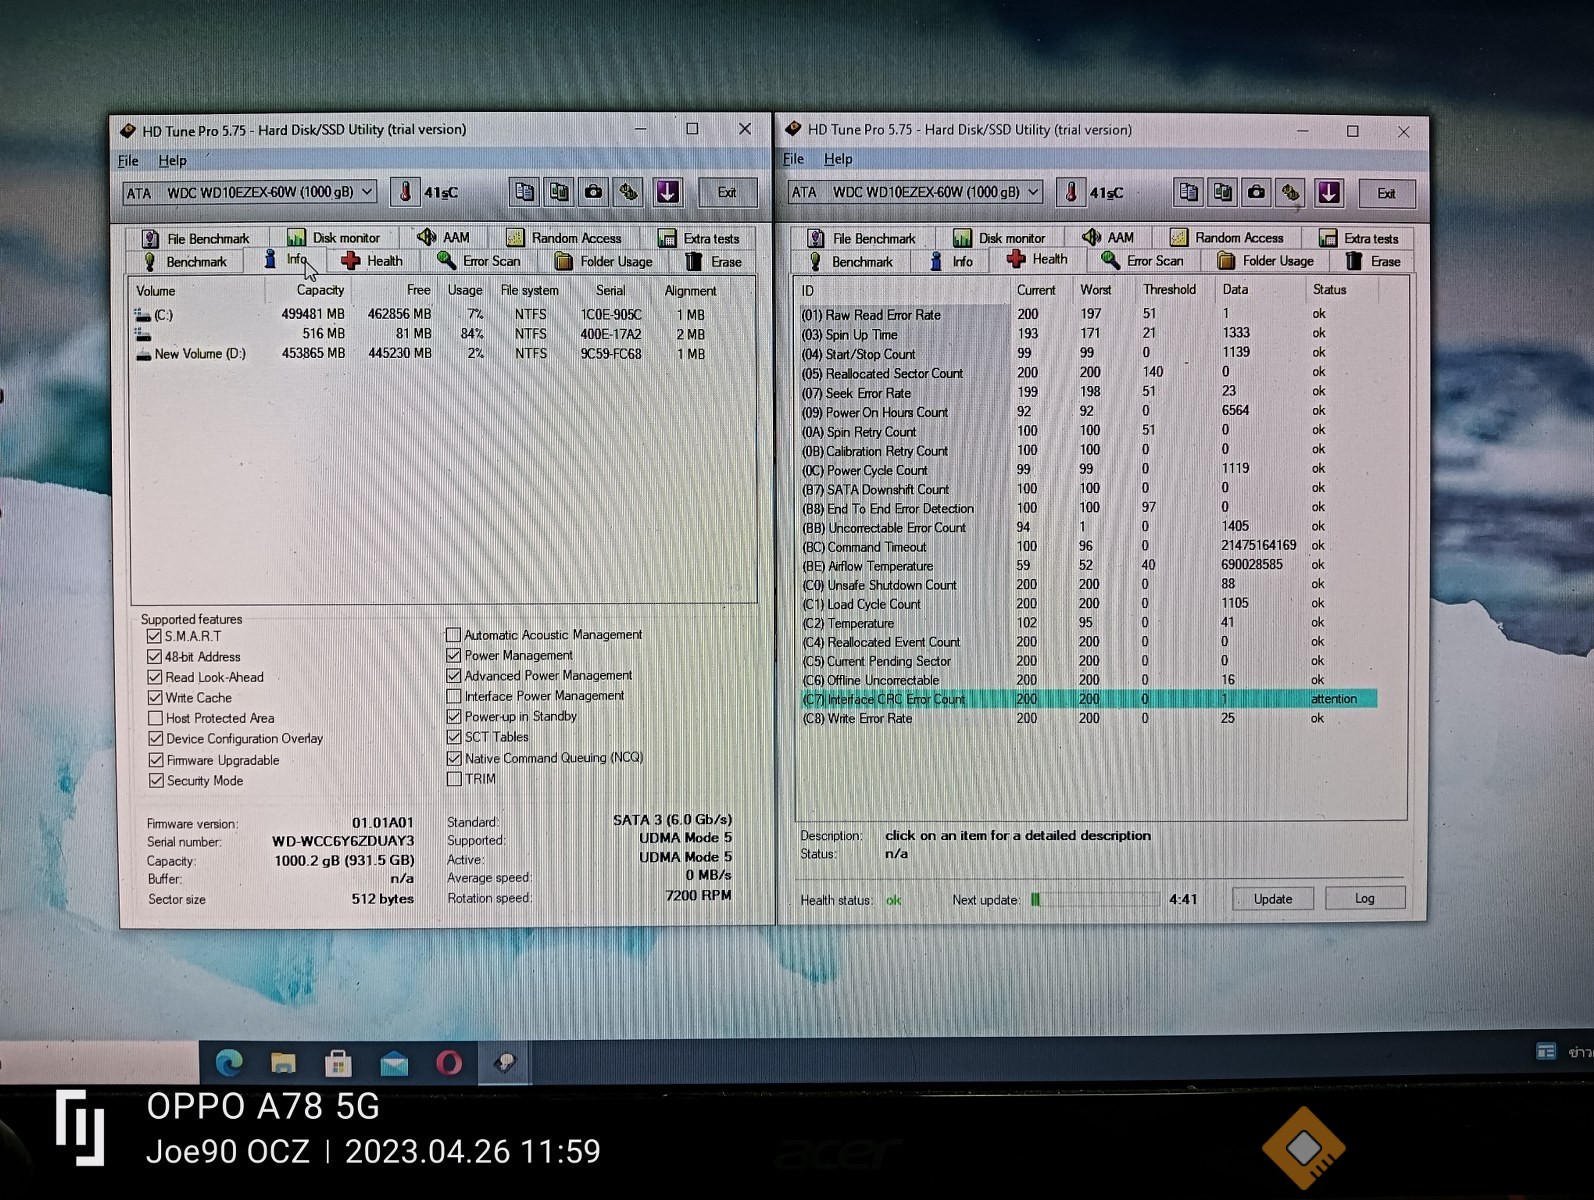The image size is (1594, 1200).
Task: Toggle 48-bit Address checkbox
Action: point(154,657)
